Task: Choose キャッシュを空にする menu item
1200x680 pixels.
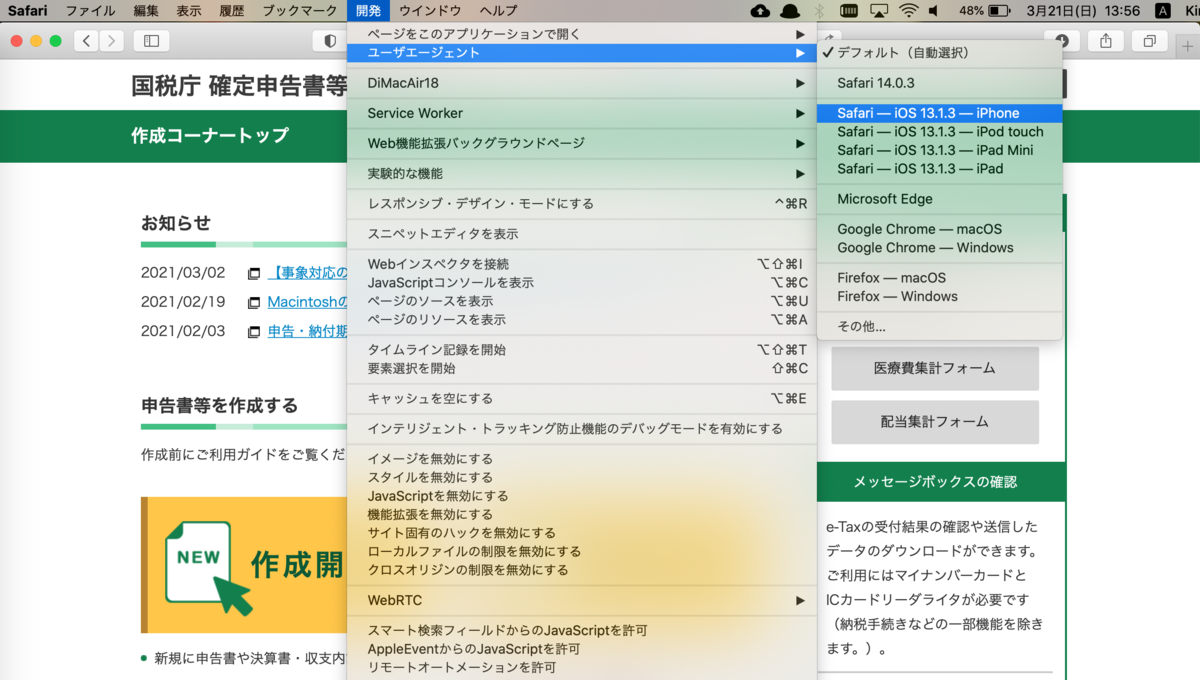Action: click(x=582, y=398)
